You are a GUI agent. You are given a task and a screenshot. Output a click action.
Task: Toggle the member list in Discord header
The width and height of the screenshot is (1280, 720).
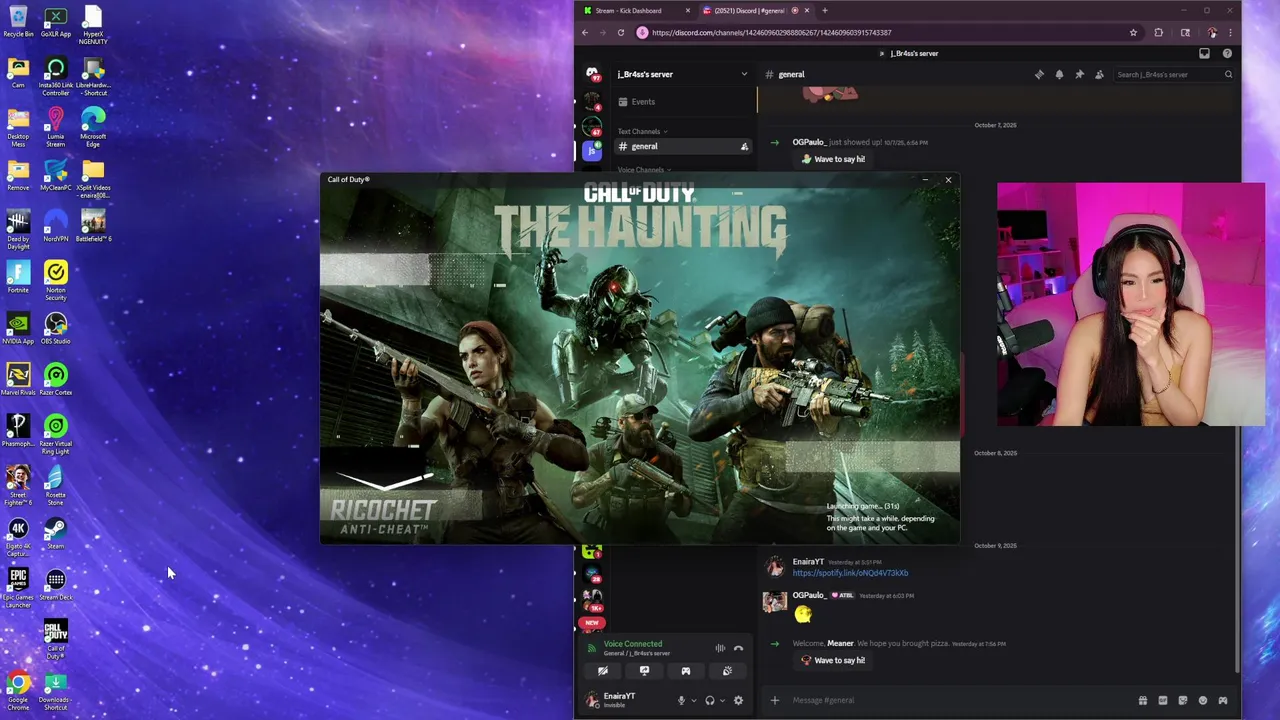coord(1099,74)
